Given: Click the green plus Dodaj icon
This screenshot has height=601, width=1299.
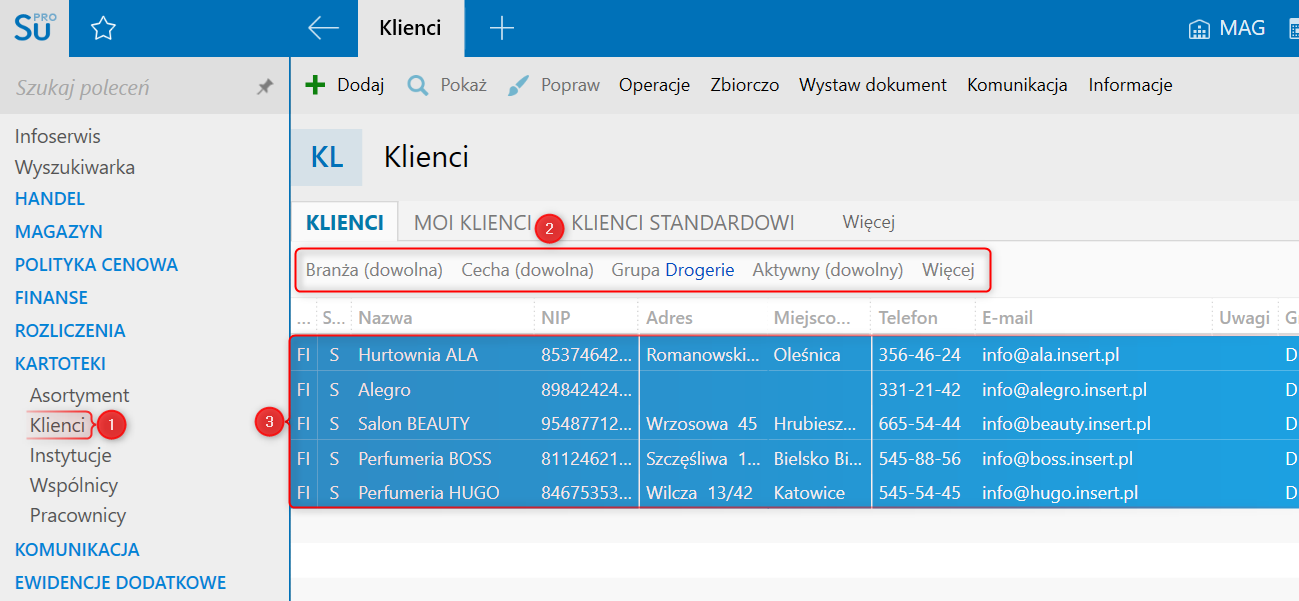Looking at the screenshot, I should [315, 85].
